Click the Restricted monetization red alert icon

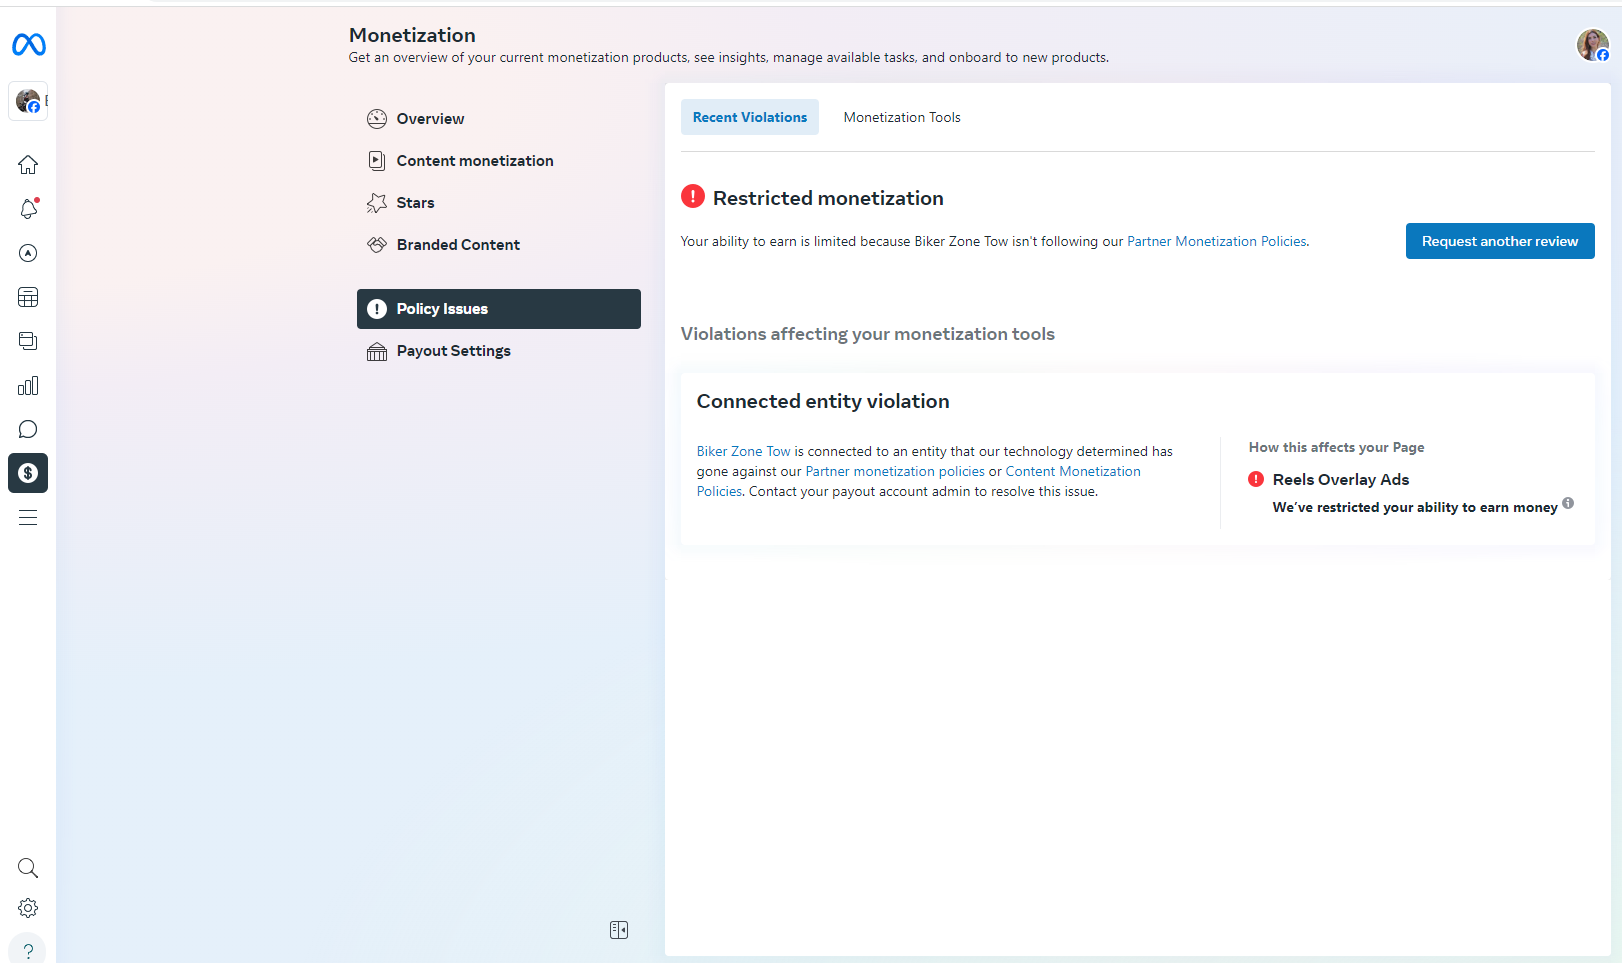click(x=693, y=196)
